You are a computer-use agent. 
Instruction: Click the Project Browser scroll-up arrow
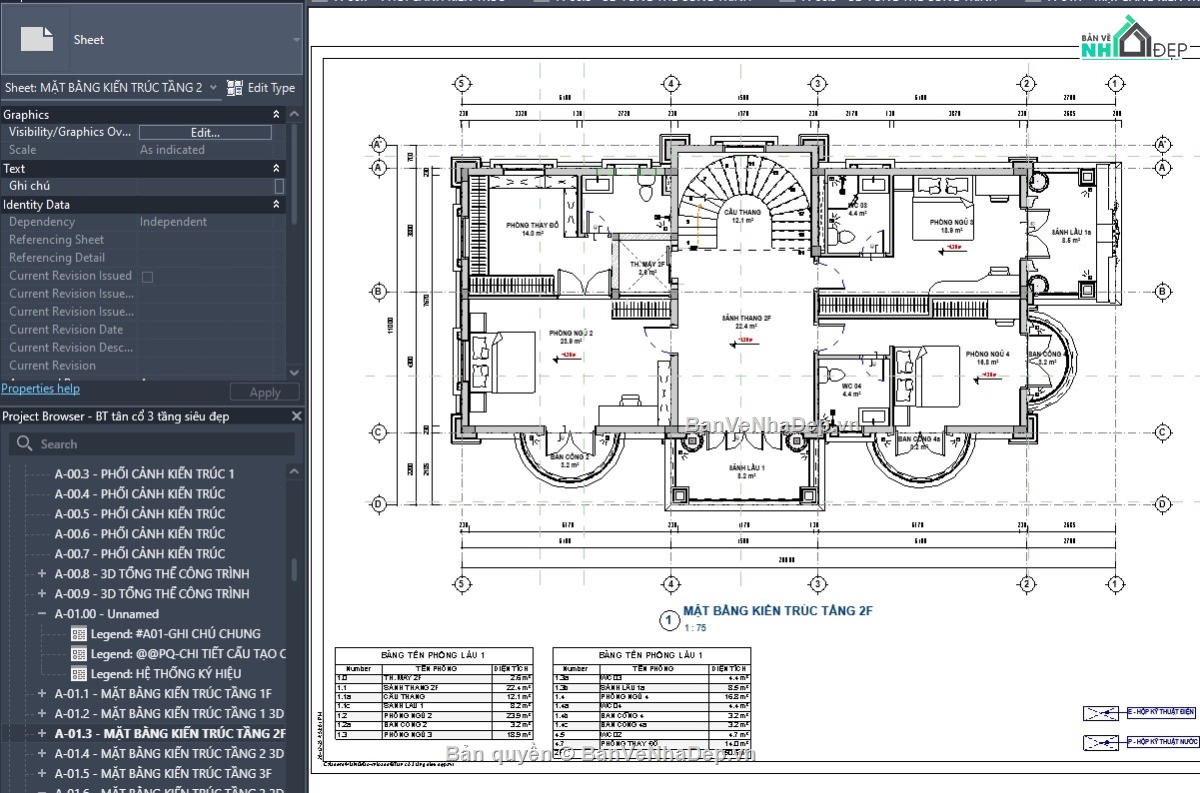(294, 472)
